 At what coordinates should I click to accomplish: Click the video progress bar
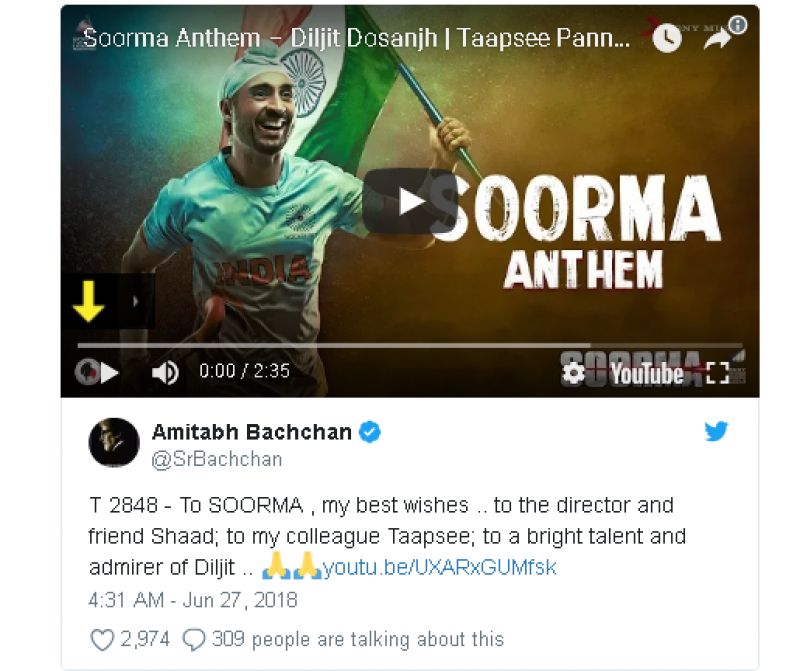point(409,345)
